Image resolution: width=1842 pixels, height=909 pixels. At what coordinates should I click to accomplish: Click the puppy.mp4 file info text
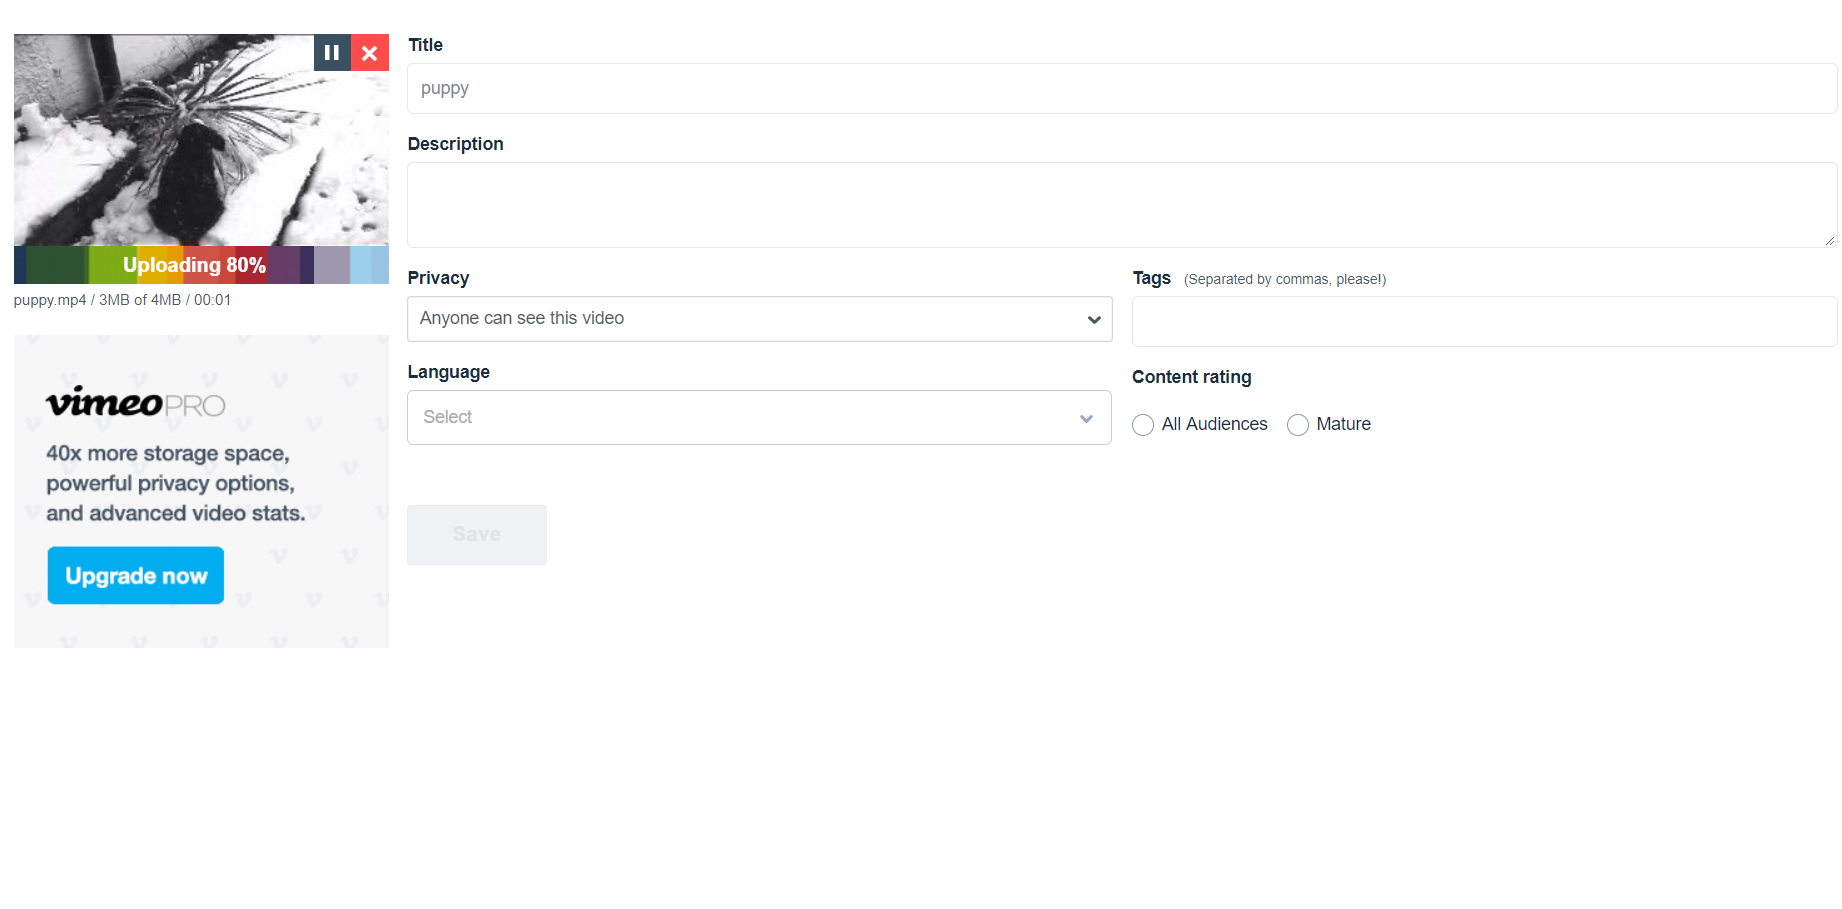tap(122, 300)
